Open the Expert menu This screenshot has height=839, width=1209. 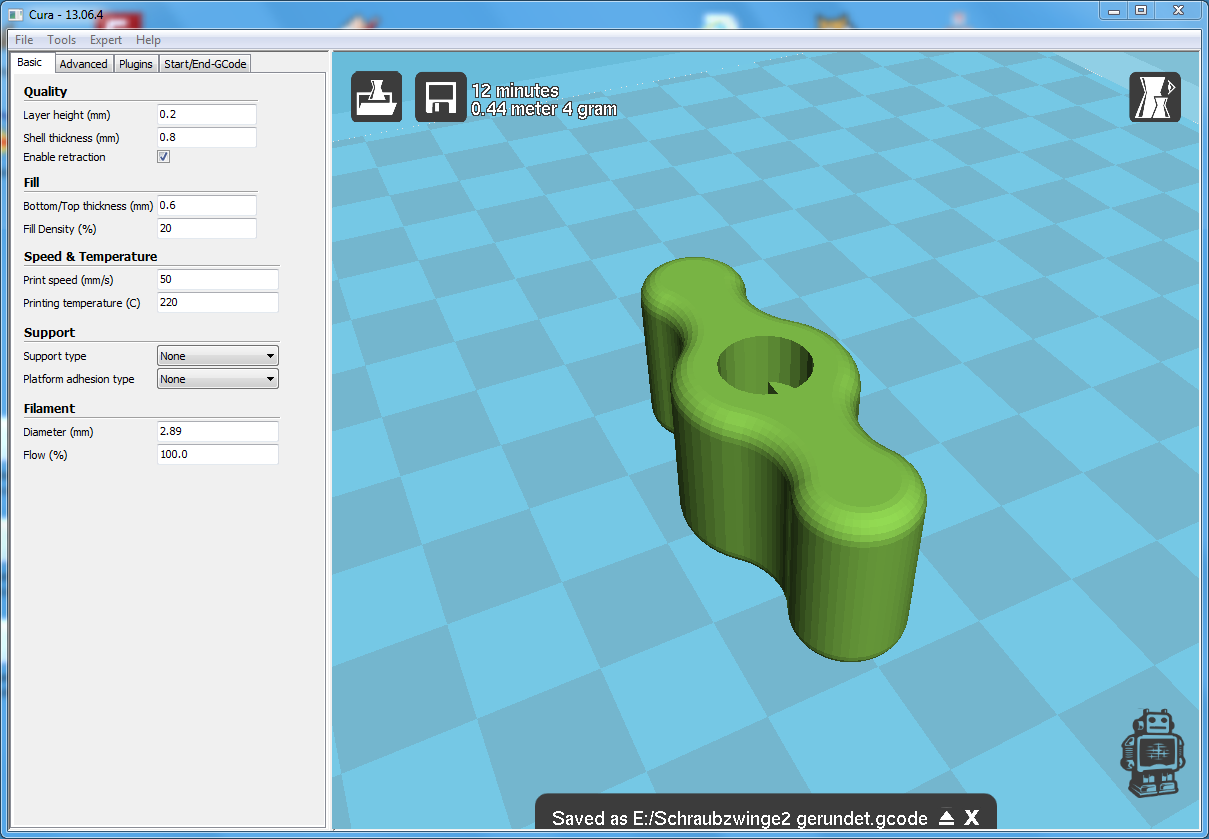coord(105,40)
